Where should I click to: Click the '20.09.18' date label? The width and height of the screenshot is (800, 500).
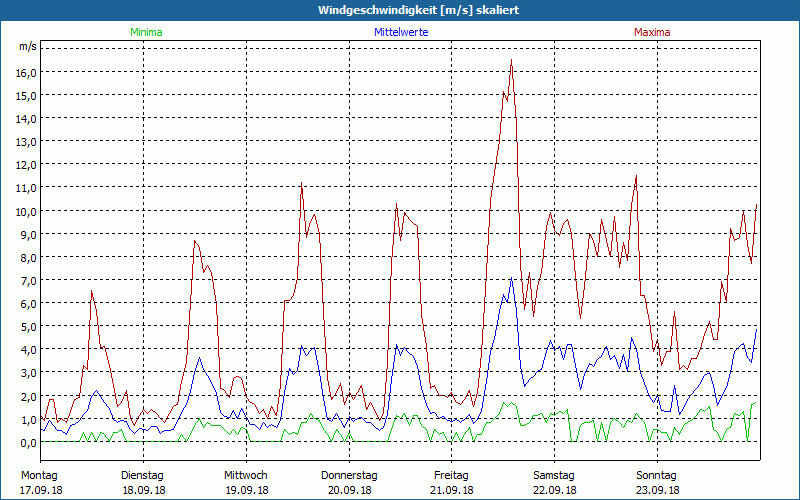pos(349,490)
